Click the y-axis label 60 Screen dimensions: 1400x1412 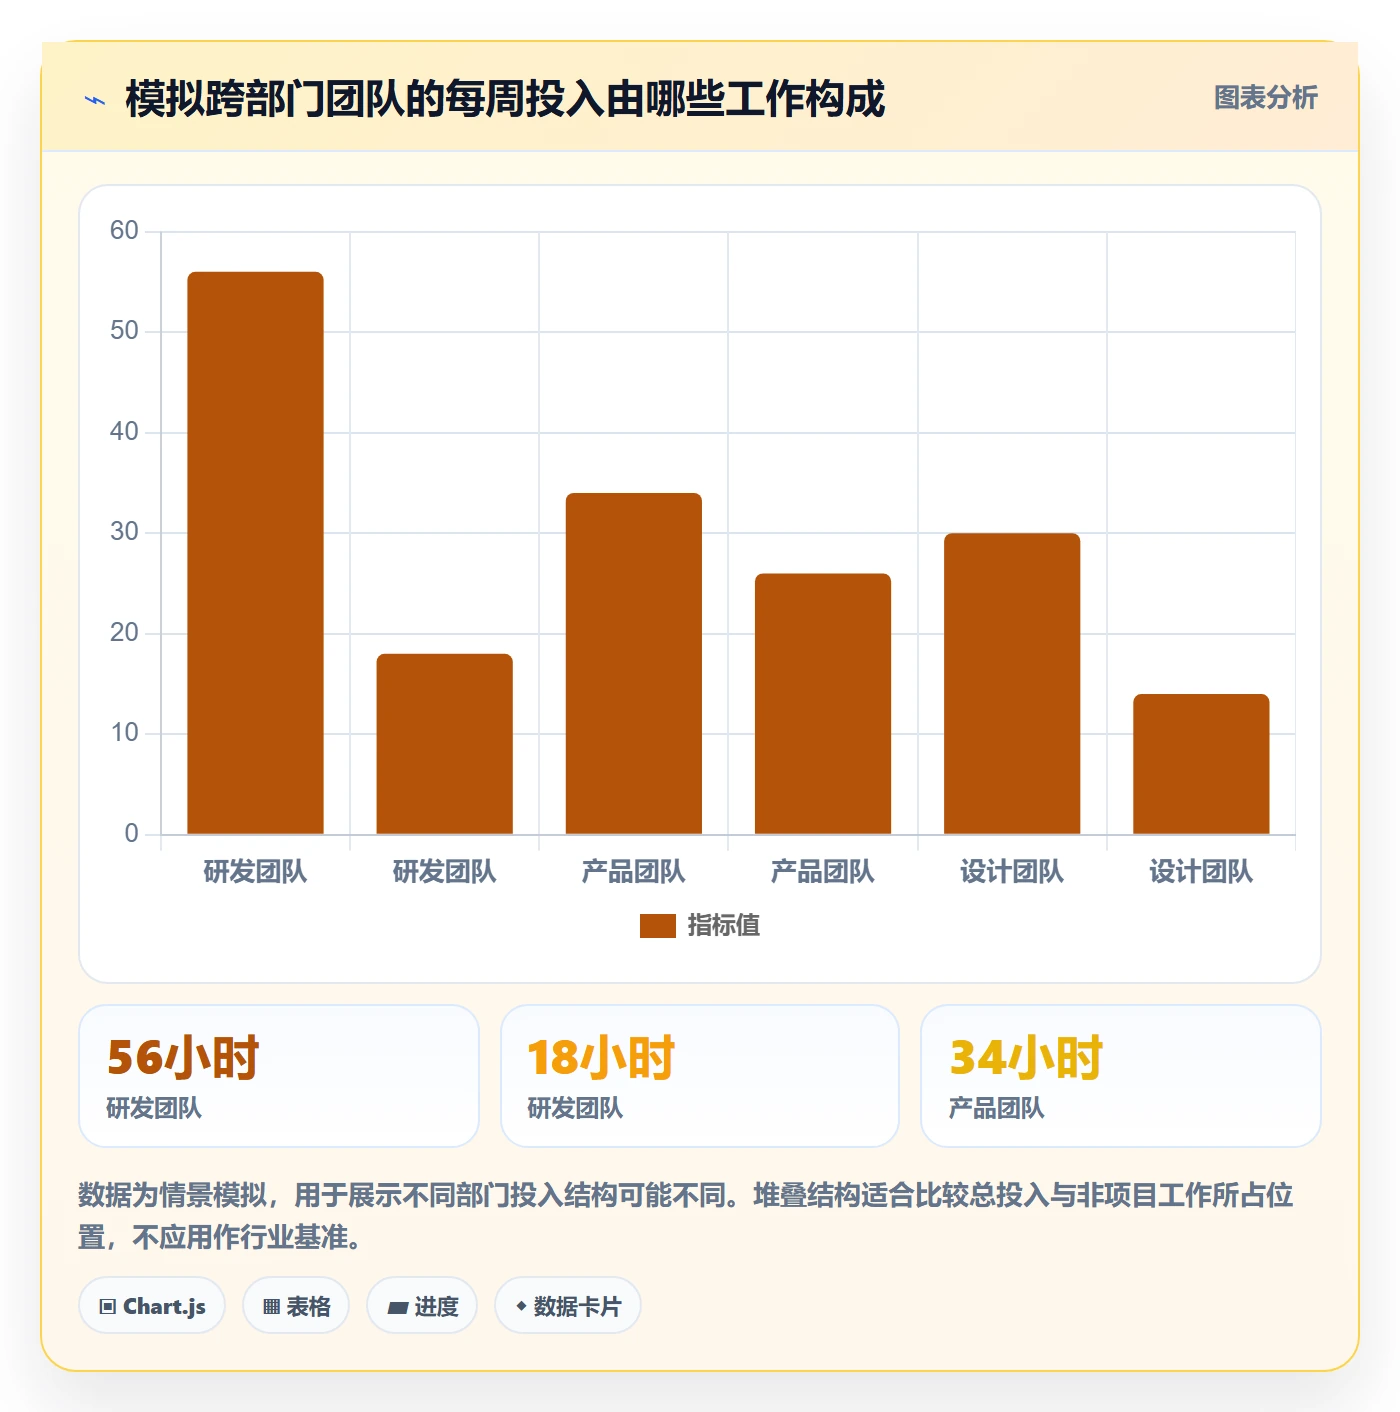(x=124, y=231)
